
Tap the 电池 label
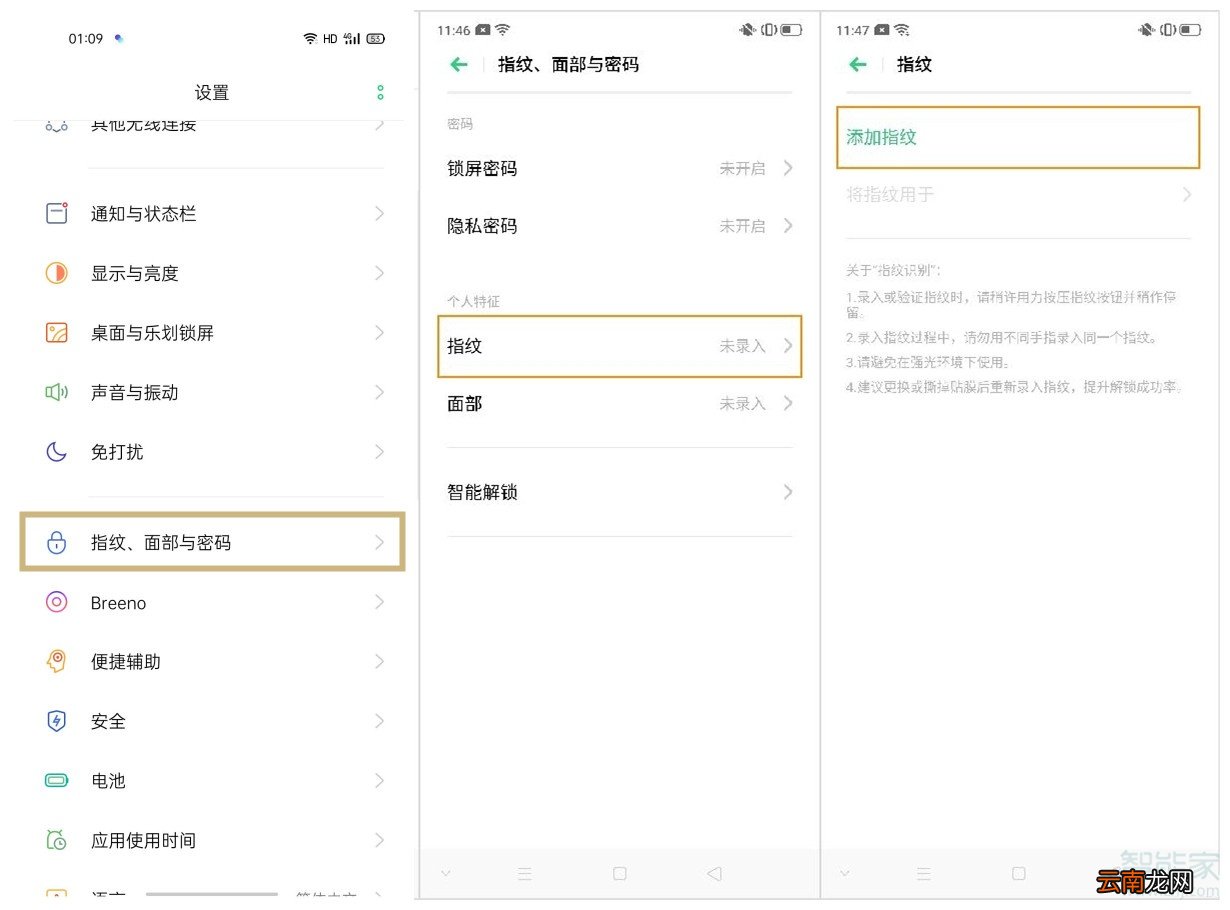[108, 781]
